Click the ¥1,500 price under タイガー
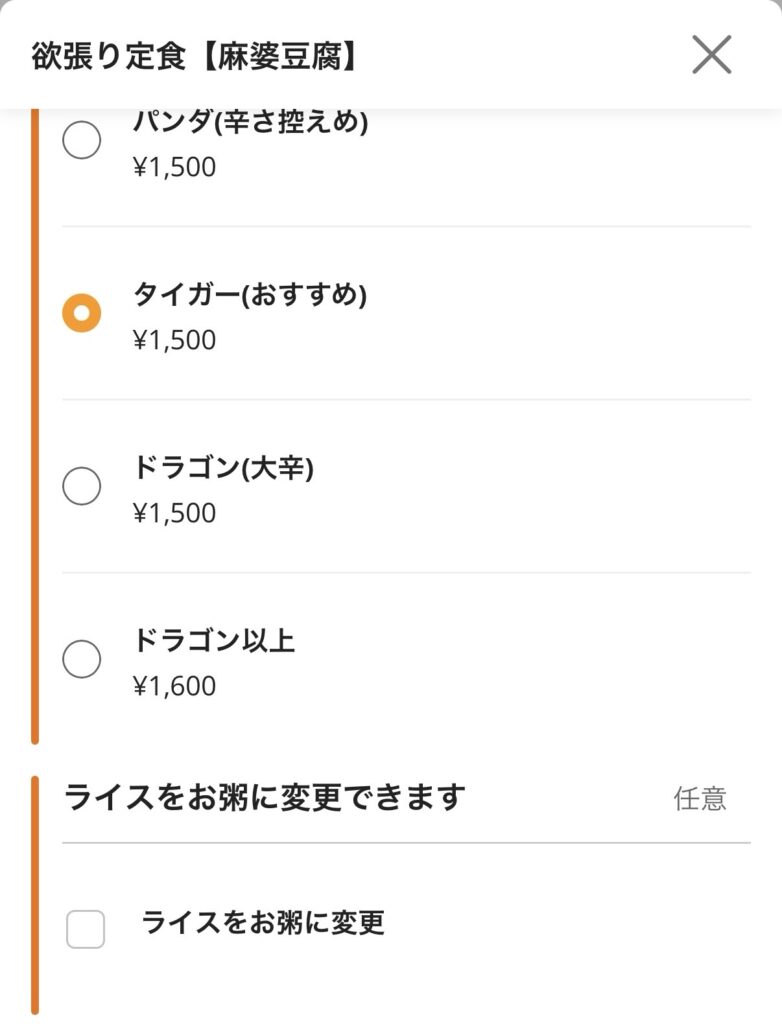The height and width of the screenshot is (1024, 782). pos(174,340)
